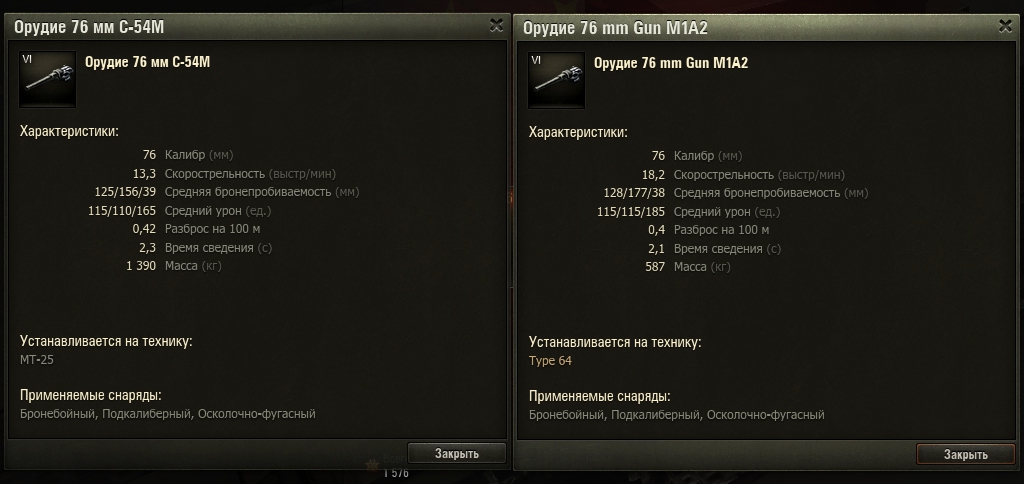Image resolution: width=1024 pixels, height=484 pixels.
Task: Click Закрыть button in С-54М panel
Action: [x=456, y=453]
